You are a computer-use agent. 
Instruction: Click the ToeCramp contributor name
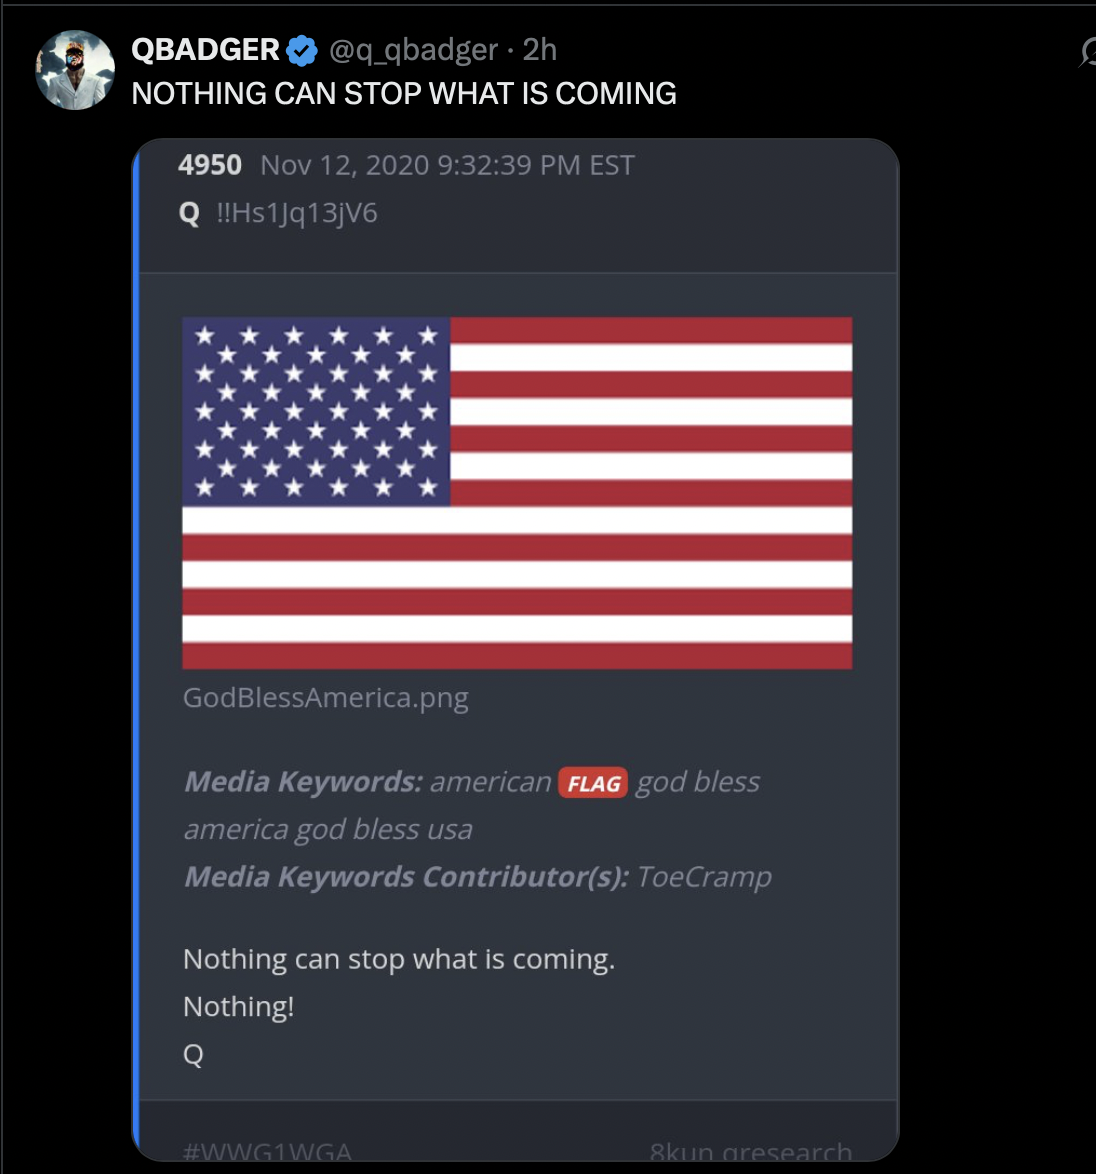704,877
